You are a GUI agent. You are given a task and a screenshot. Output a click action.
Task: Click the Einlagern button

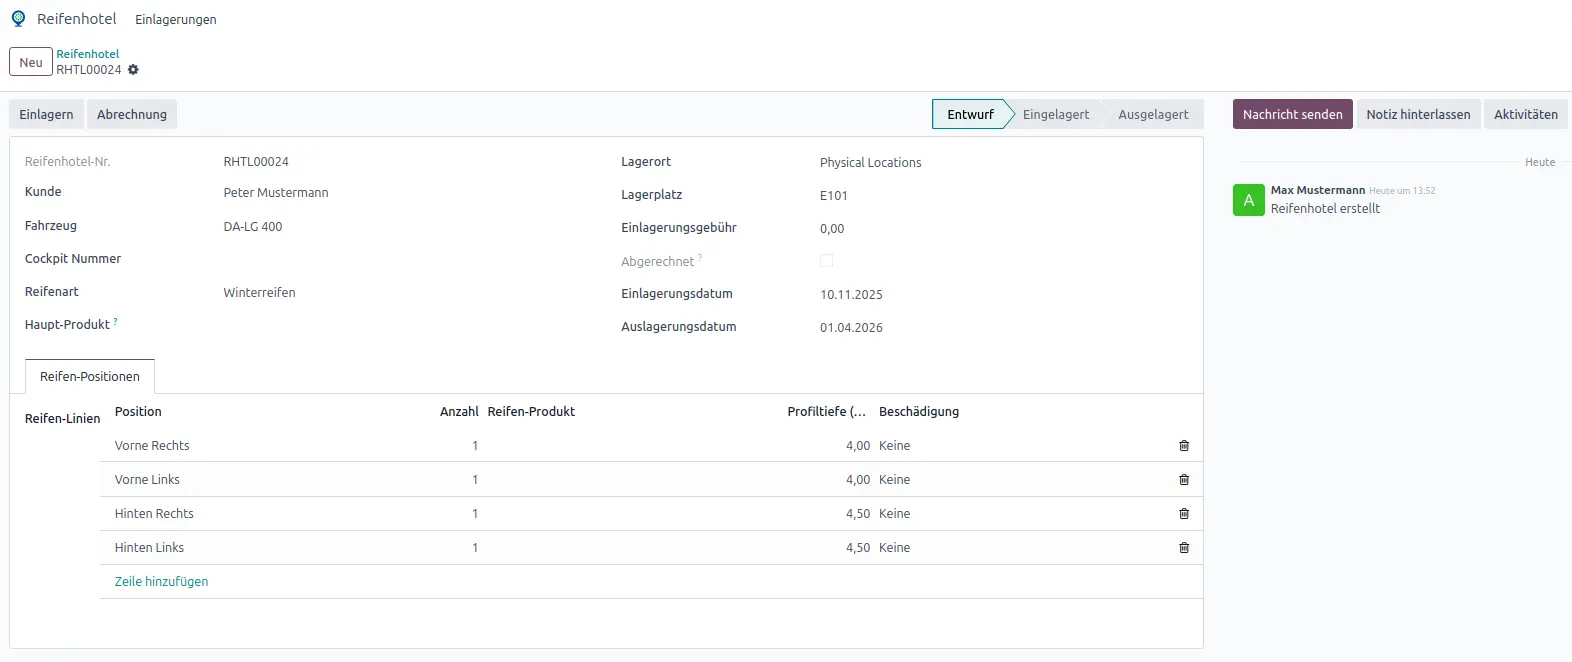point(46,115)
